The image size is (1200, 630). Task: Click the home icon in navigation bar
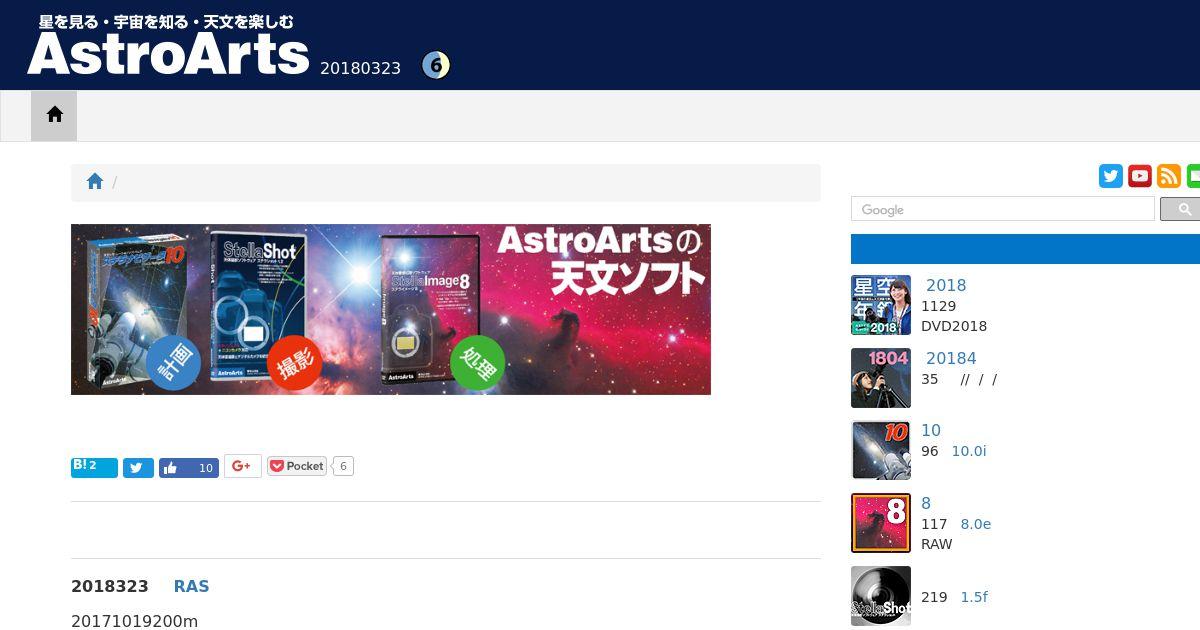54,115
